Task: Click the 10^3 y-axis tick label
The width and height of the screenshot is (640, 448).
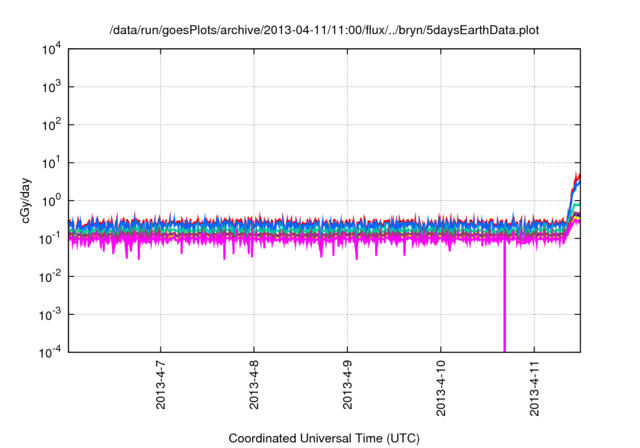Action: tap(51, 87)
